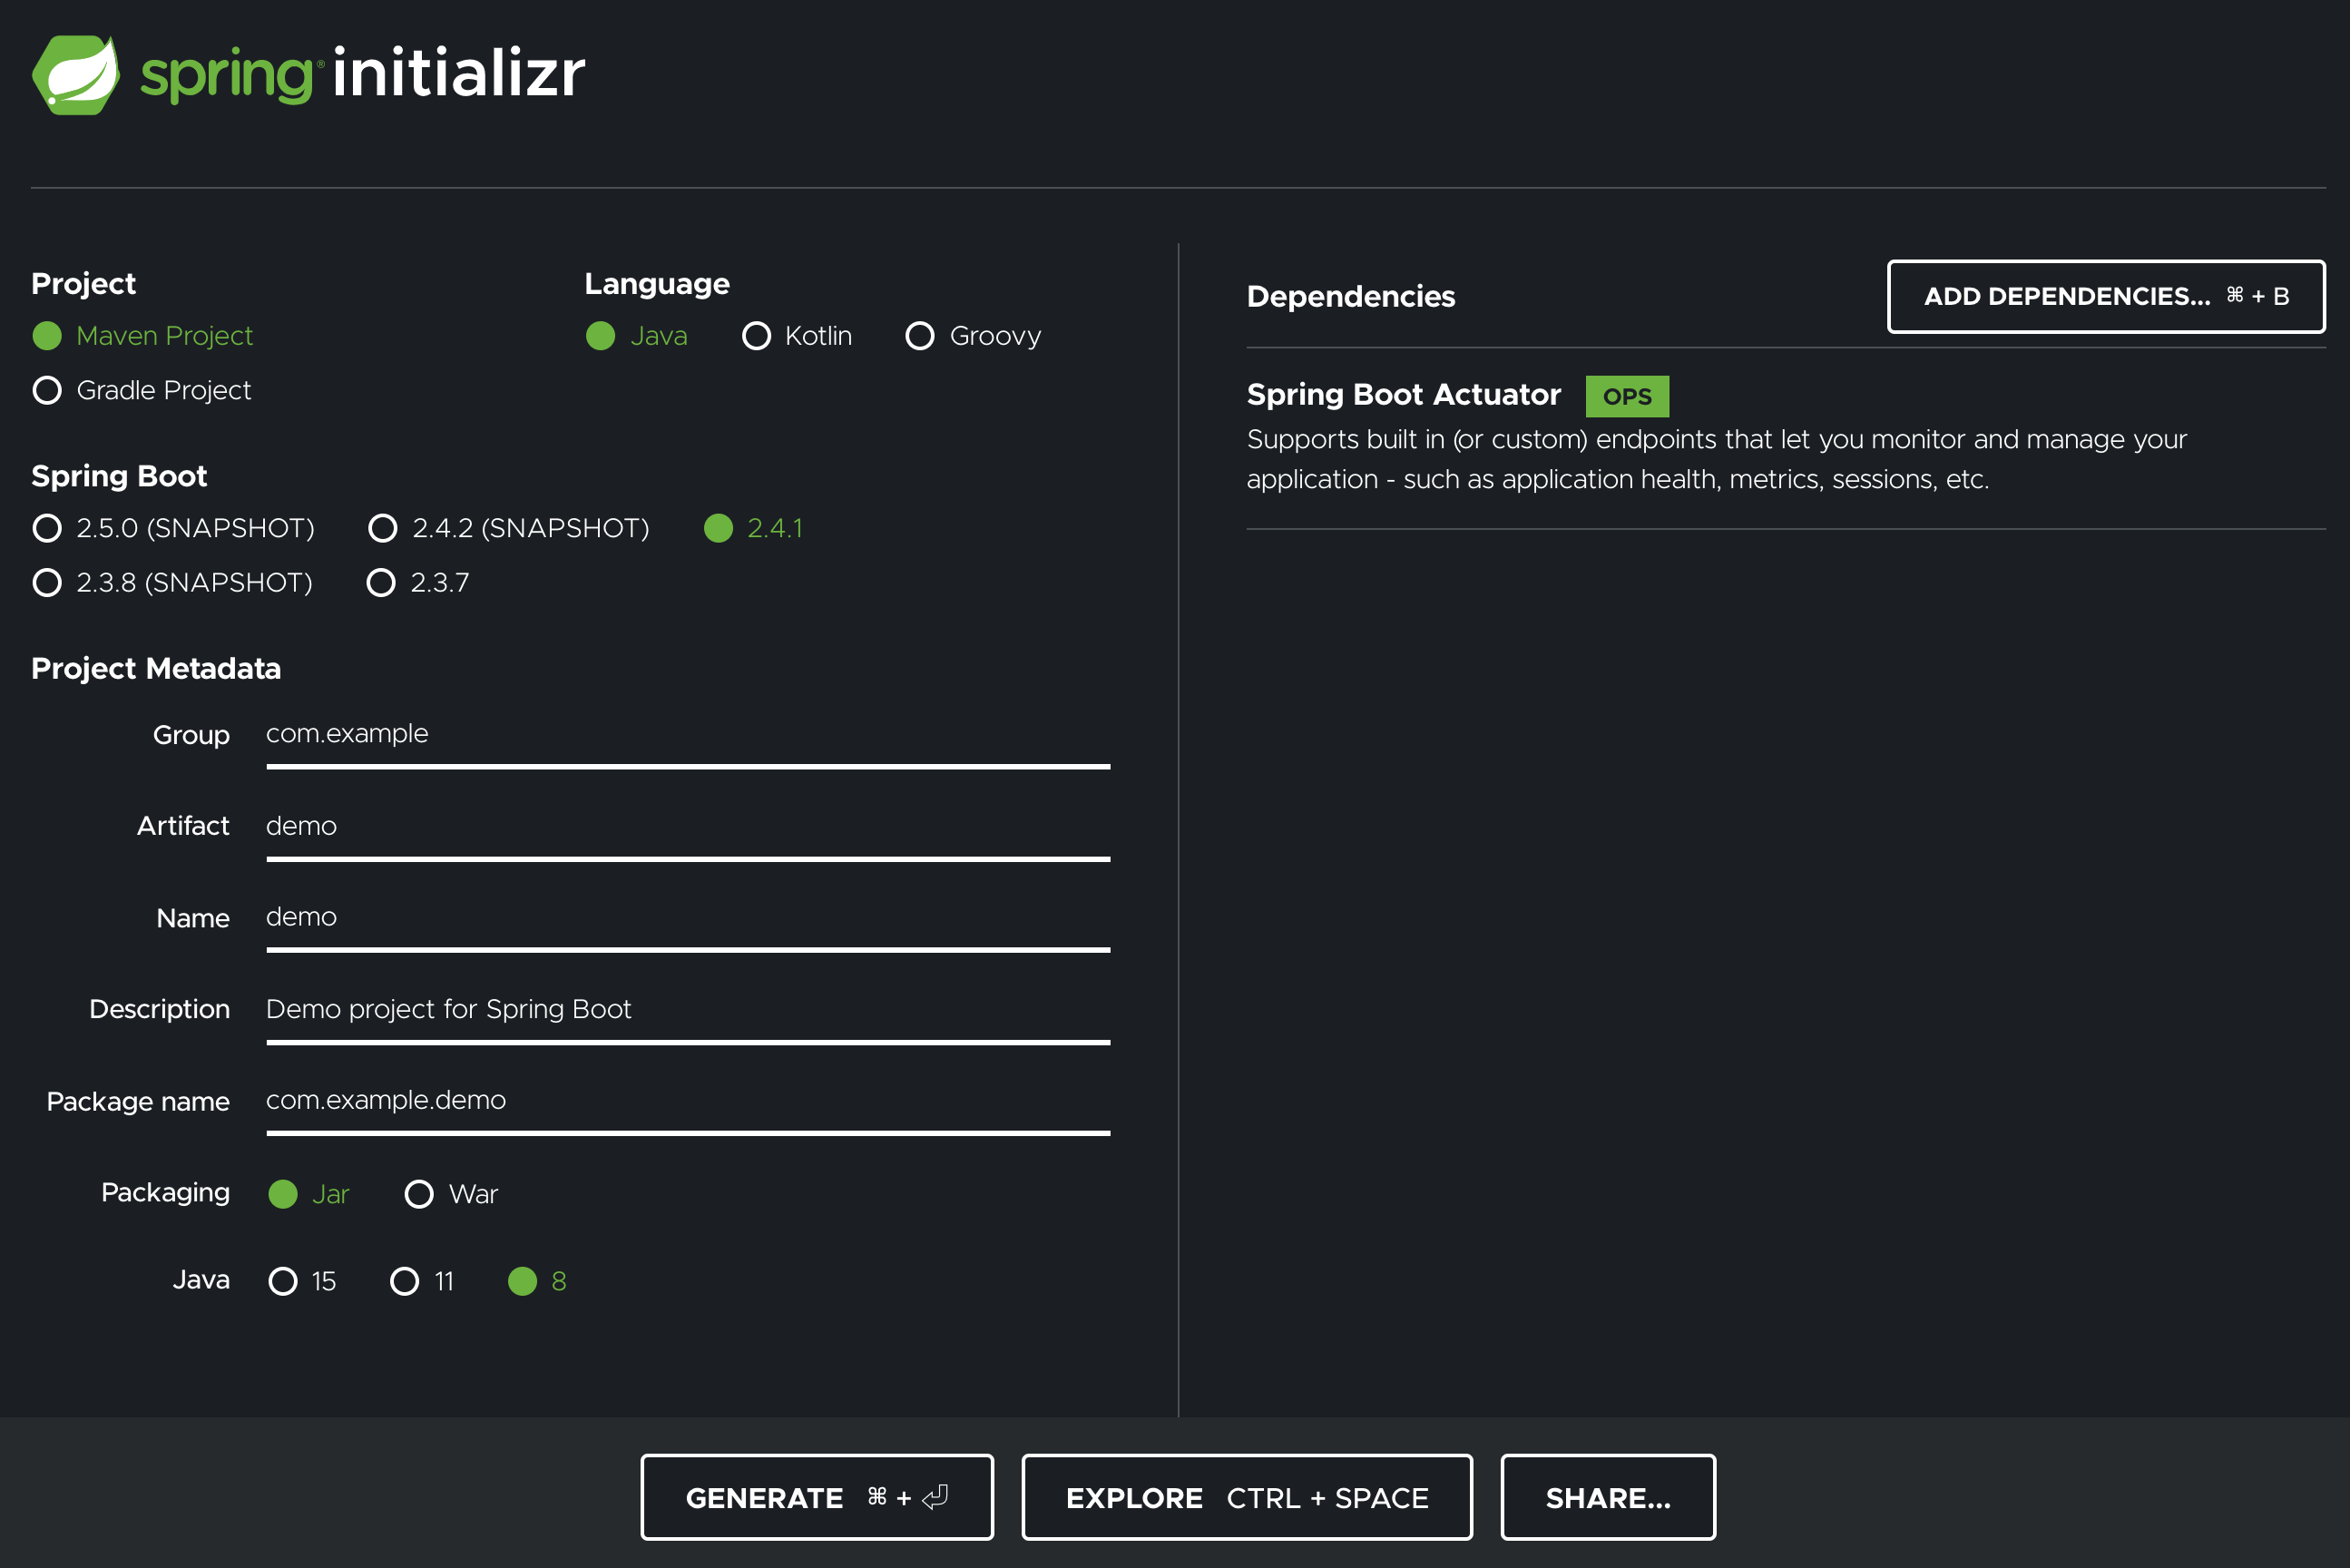Choose Kotlin as the language
The height and width of the screenshot is (1568, 2350).
coord(757,336)
